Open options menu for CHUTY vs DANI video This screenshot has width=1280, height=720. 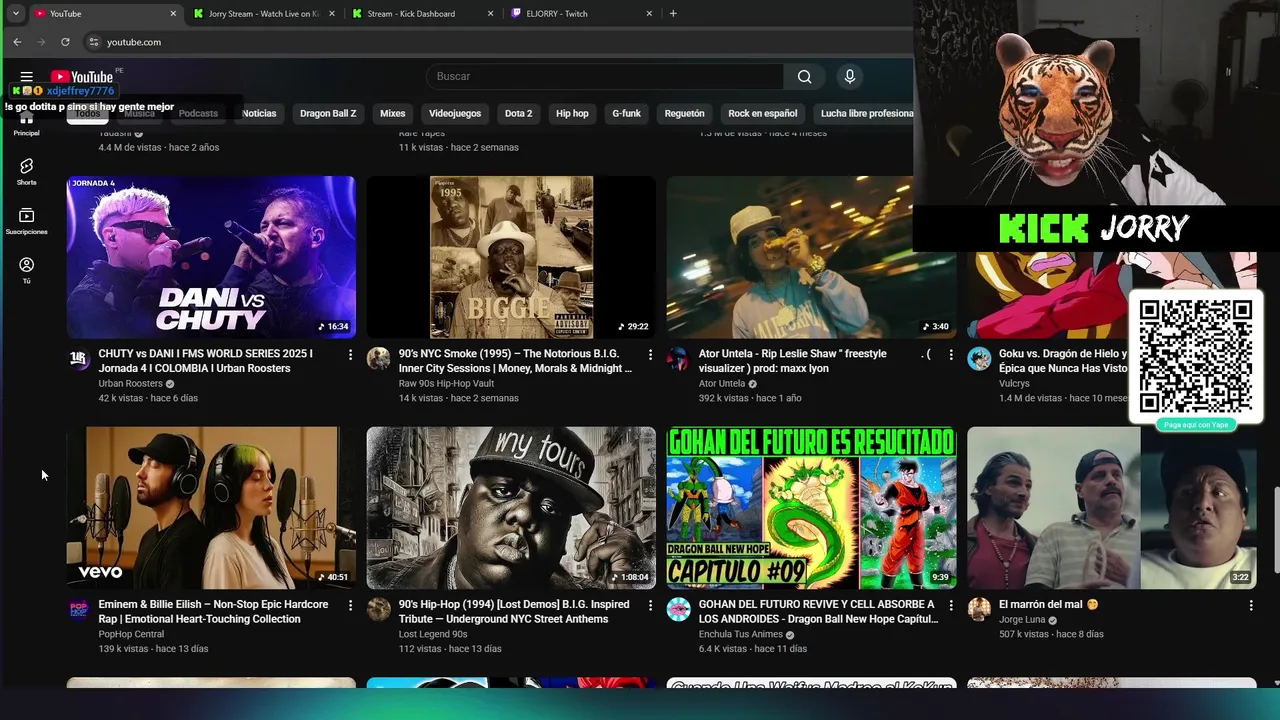350,355
